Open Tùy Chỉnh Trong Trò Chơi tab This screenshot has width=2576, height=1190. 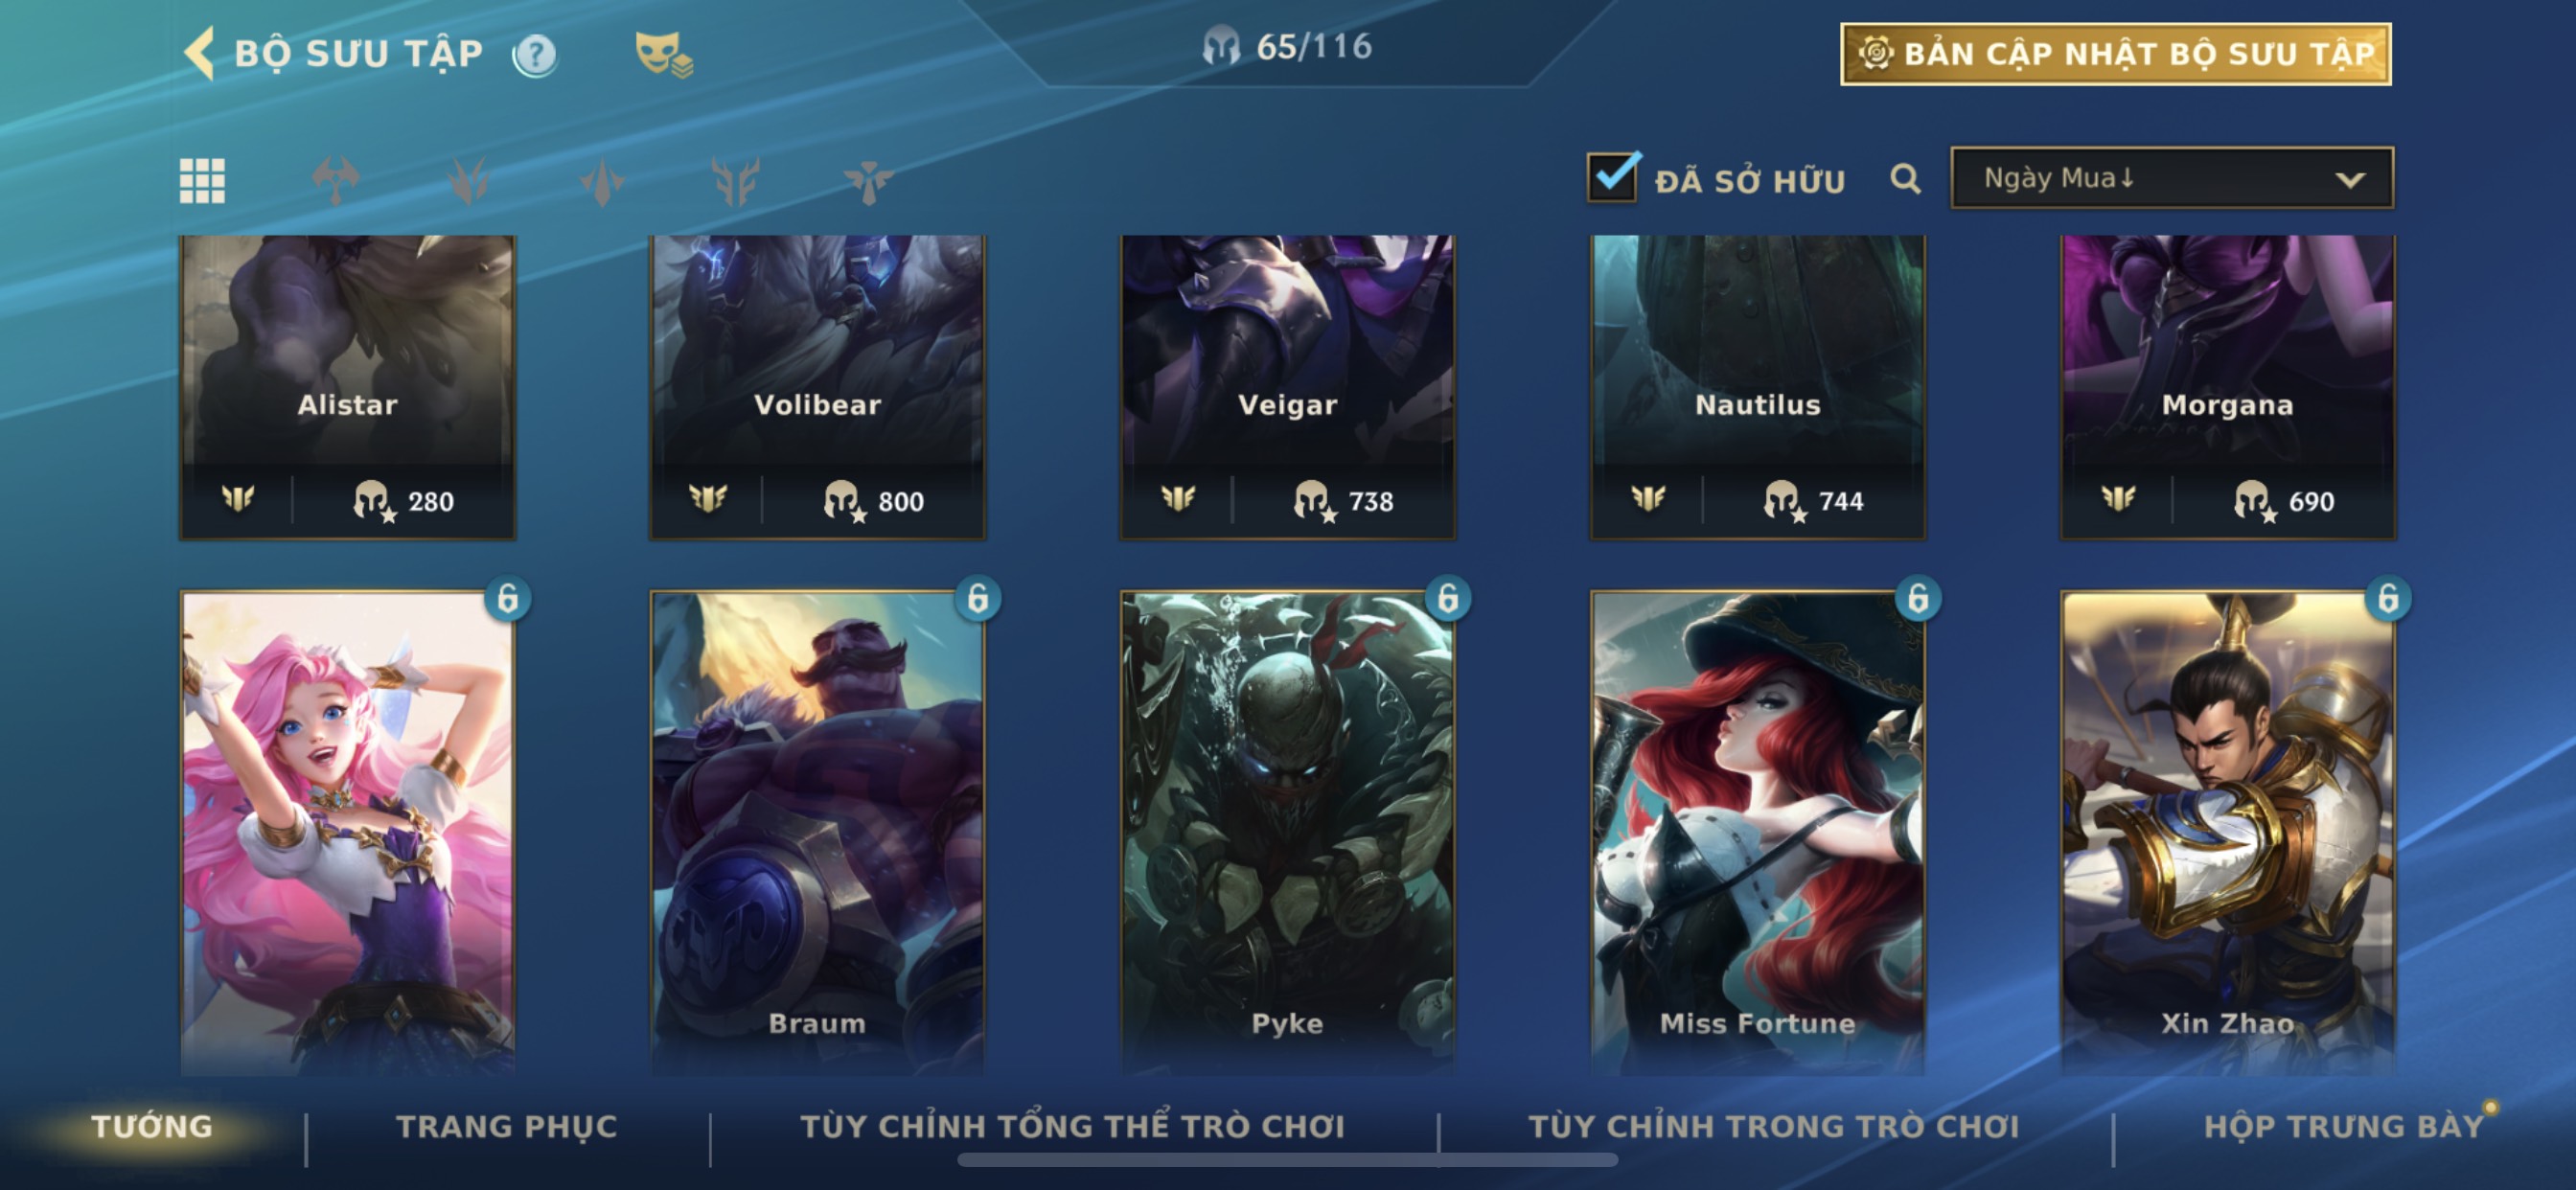coord(1773,1126)
